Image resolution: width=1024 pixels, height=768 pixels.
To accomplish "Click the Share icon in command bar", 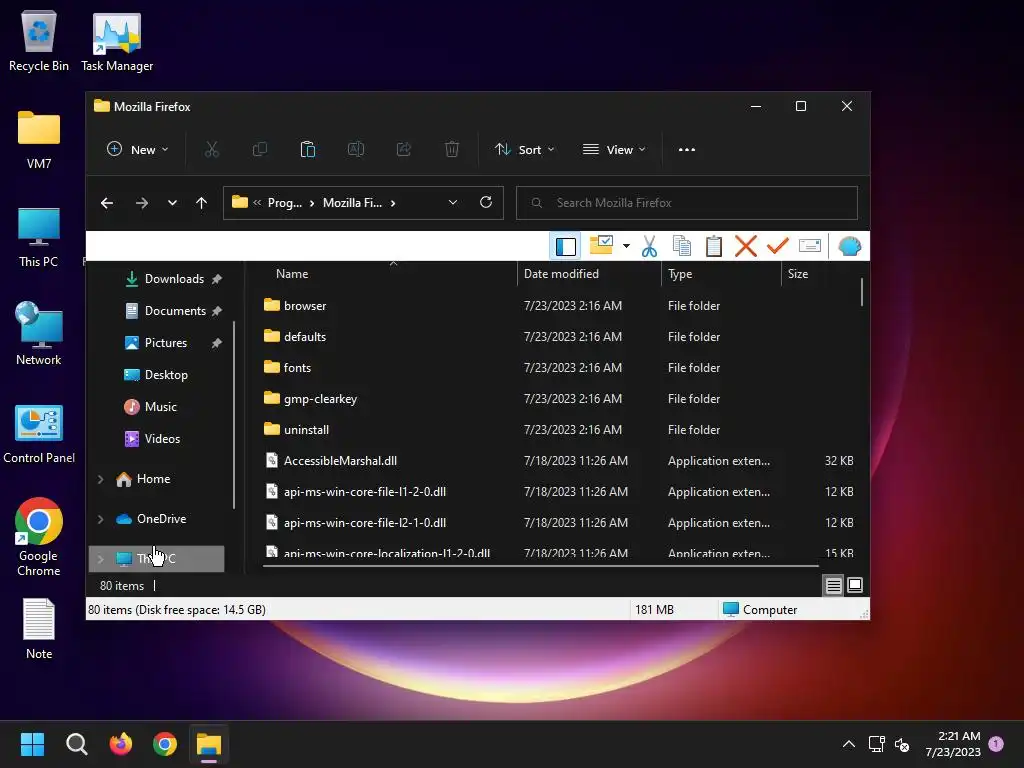I will [404, 150].
